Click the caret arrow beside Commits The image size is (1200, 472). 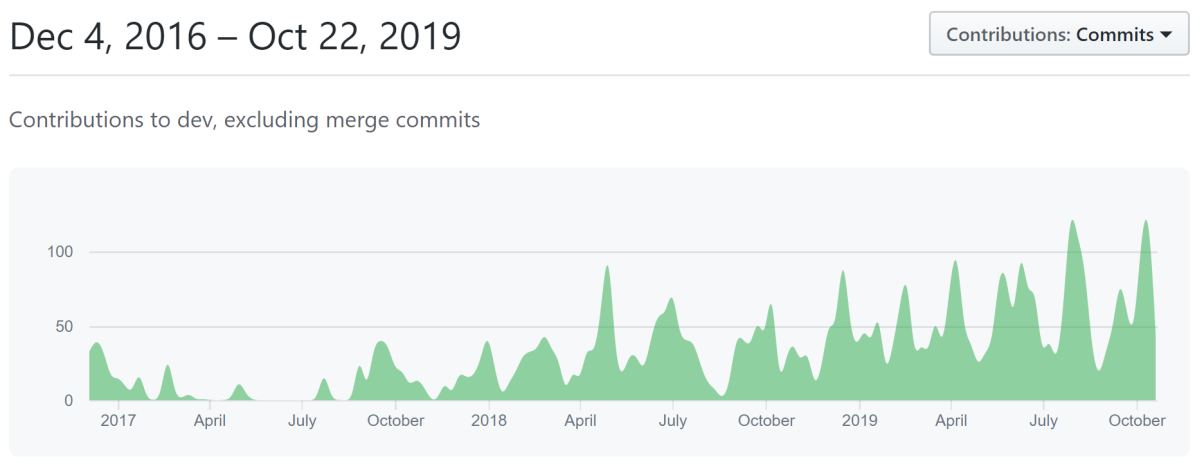pos(1166,35)
